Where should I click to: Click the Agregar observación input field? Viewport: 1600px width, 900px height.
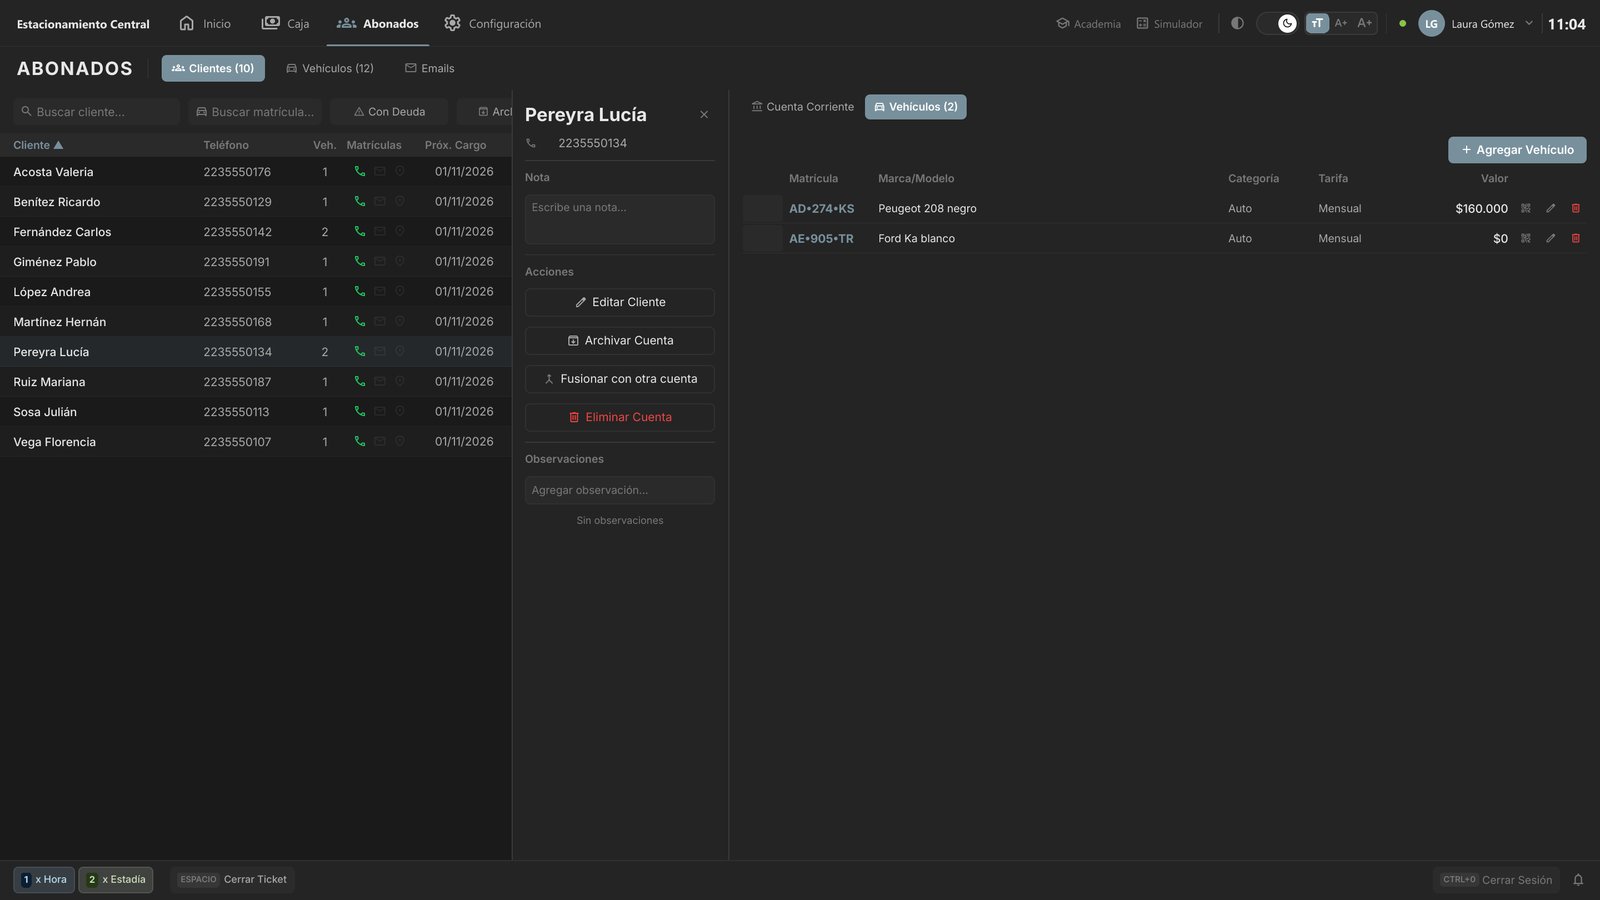tap(620, 490)
